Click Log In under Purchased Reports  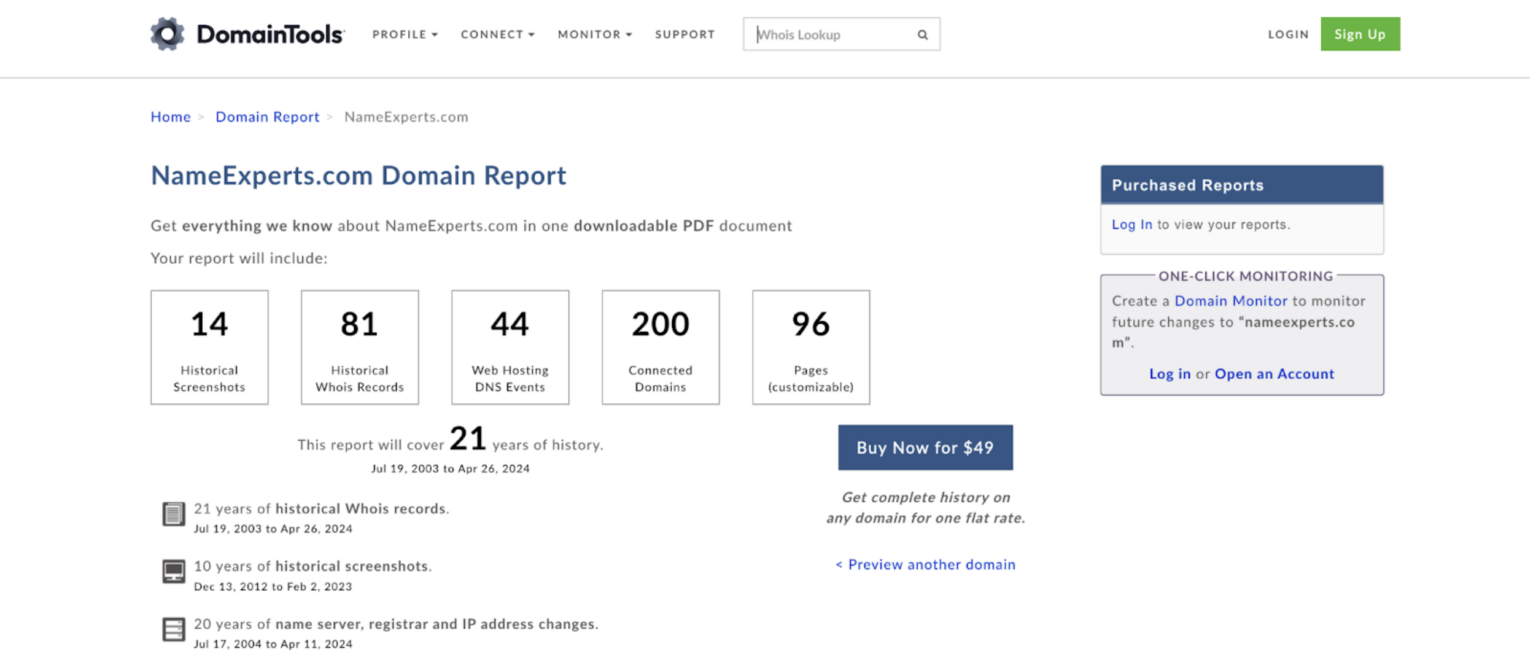pos(1132,225)
